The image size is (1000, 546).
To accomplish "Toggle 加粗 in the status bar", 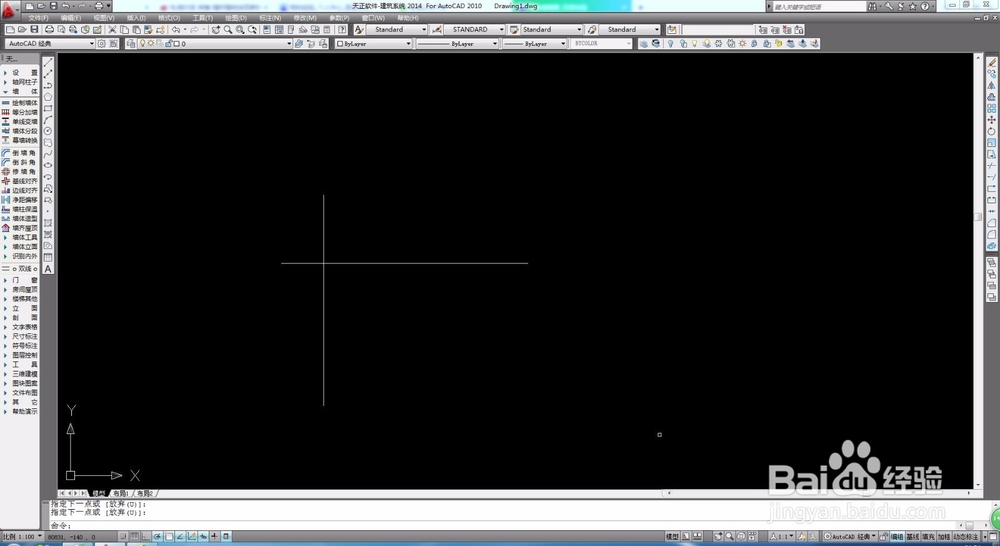I will pos(944,537).
